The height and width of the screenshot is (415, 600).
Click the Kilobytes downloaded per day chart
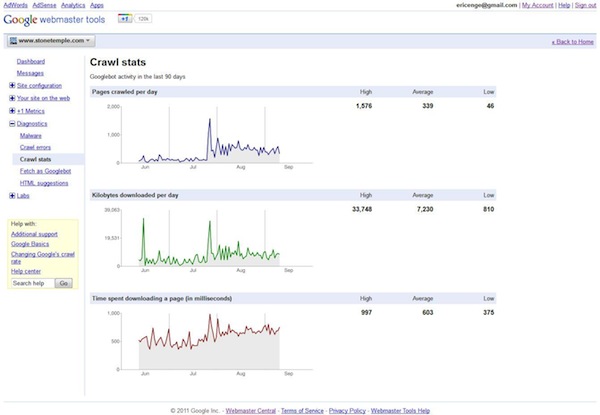(x=209, y=239)
